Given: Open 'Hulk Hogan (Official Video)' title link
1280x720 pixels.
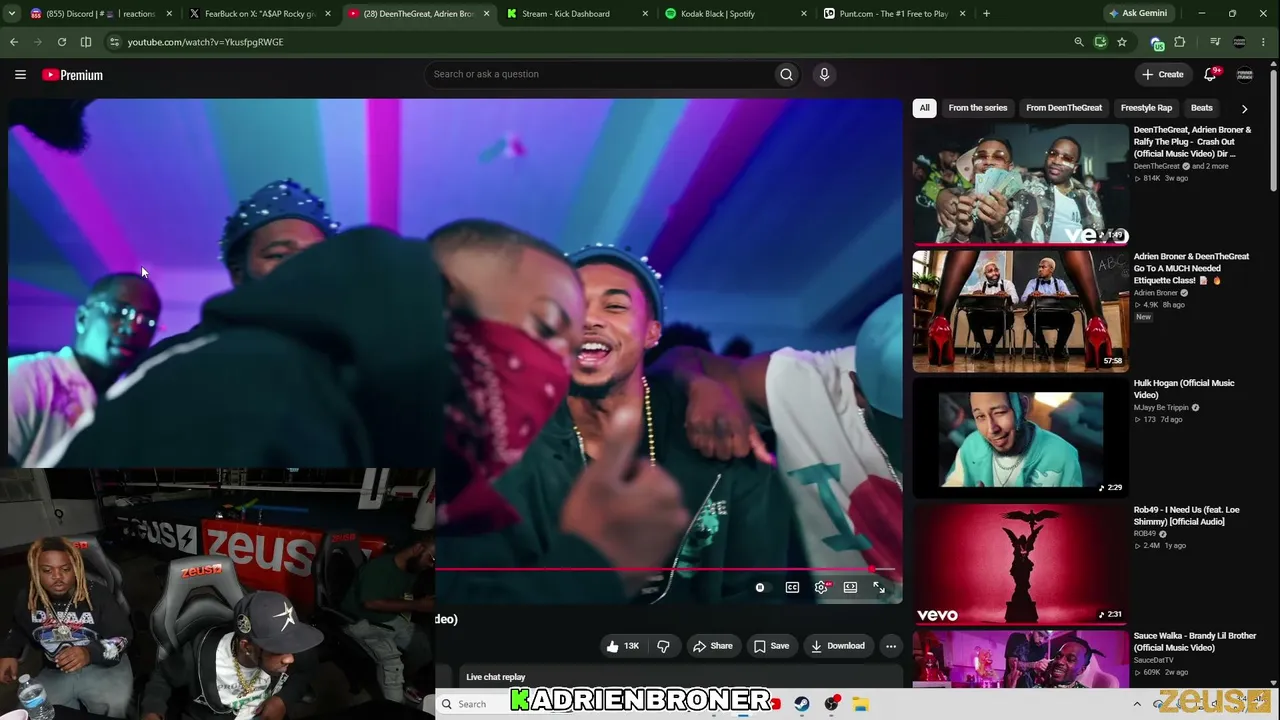Looking at the screenshot, I should [x=1184, y=389].
